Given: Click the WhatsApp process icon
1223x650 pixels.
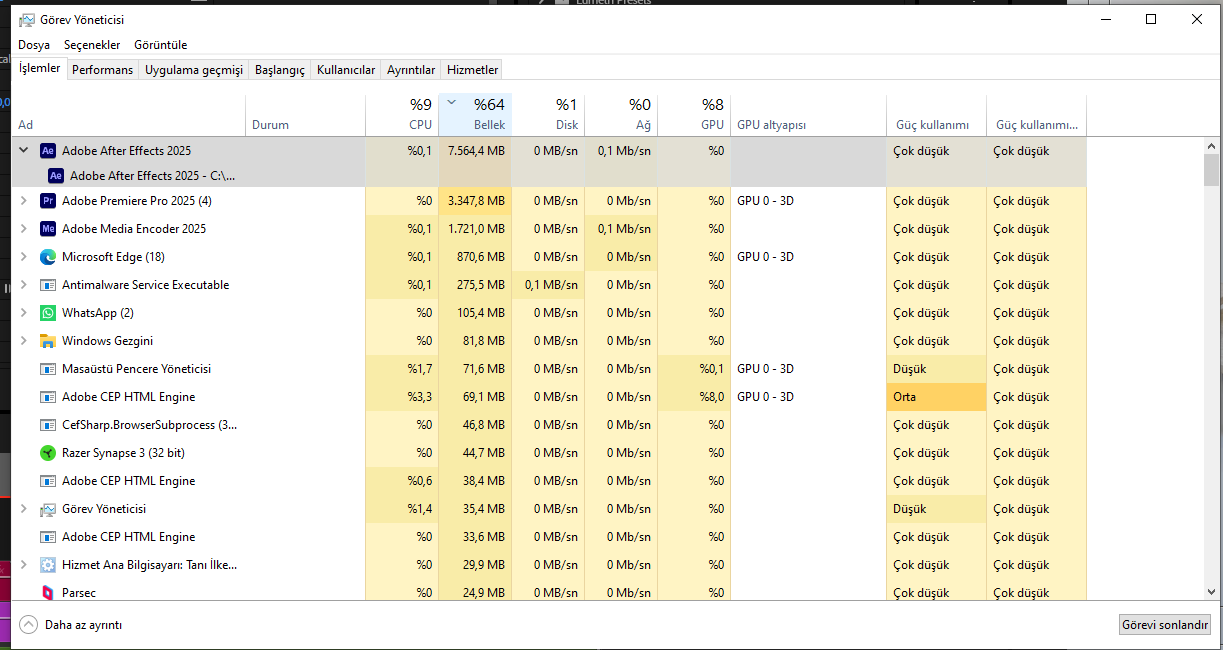Looking at the screenshot, I should pyautogui.click(x=47, y=313).
